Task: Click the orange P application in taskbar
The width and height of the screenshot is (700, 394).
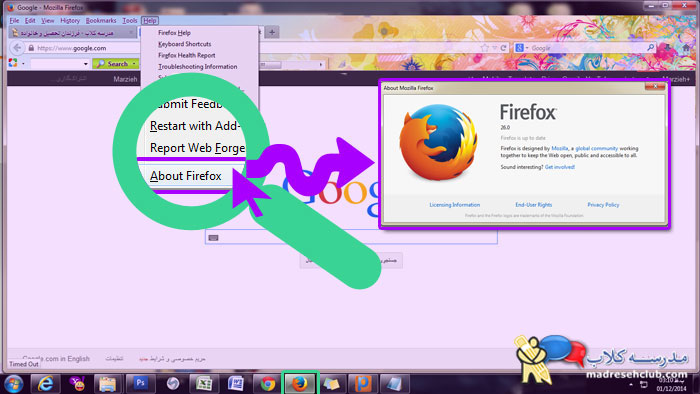Action: (x=363, y=384)
